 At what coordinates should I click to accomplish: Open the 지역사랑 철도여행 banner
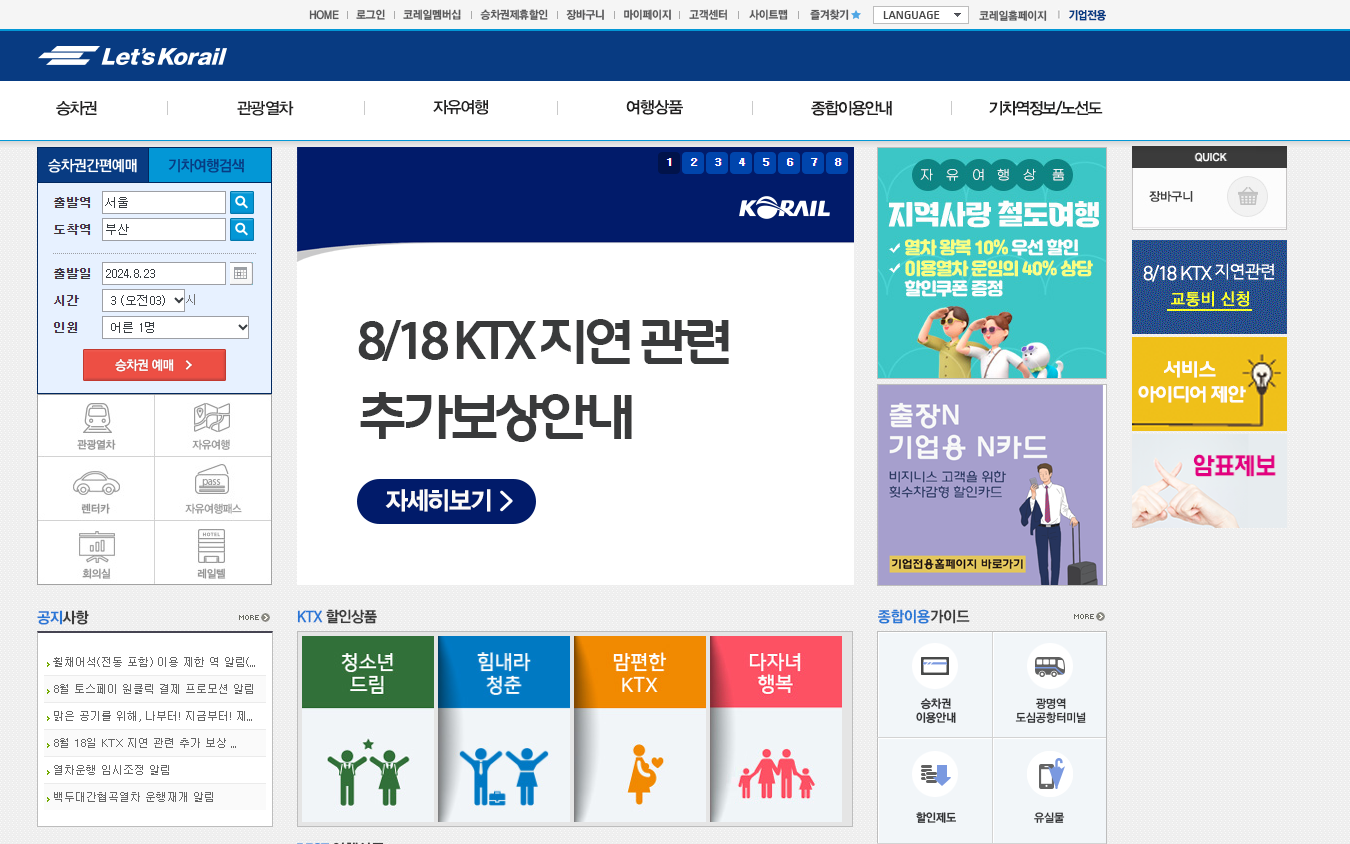[992, 263]
